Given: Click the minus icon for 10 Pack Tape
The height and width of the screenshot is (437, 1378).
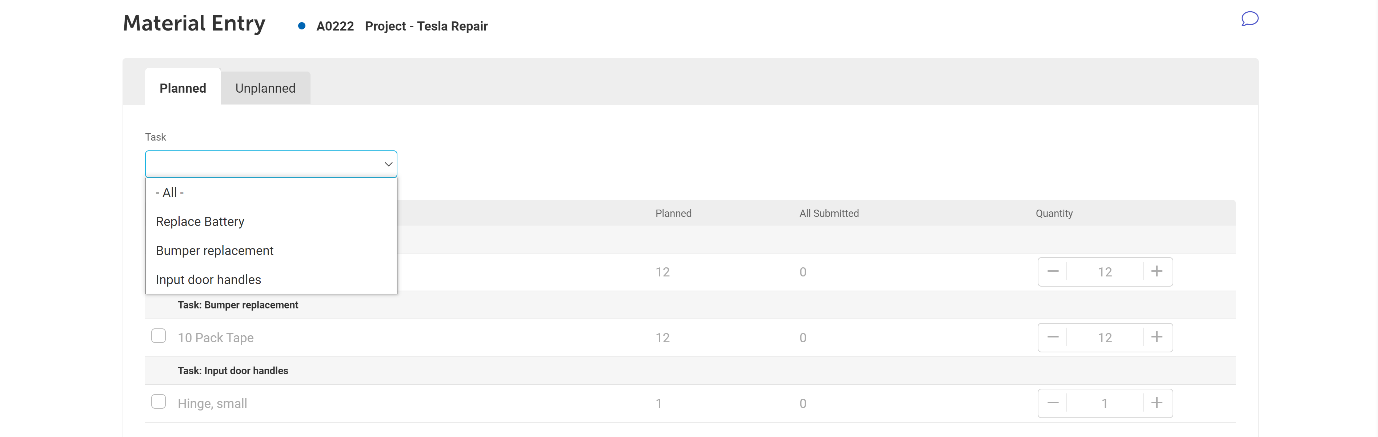Looking at the screenshot, I should pos(1053,338).
